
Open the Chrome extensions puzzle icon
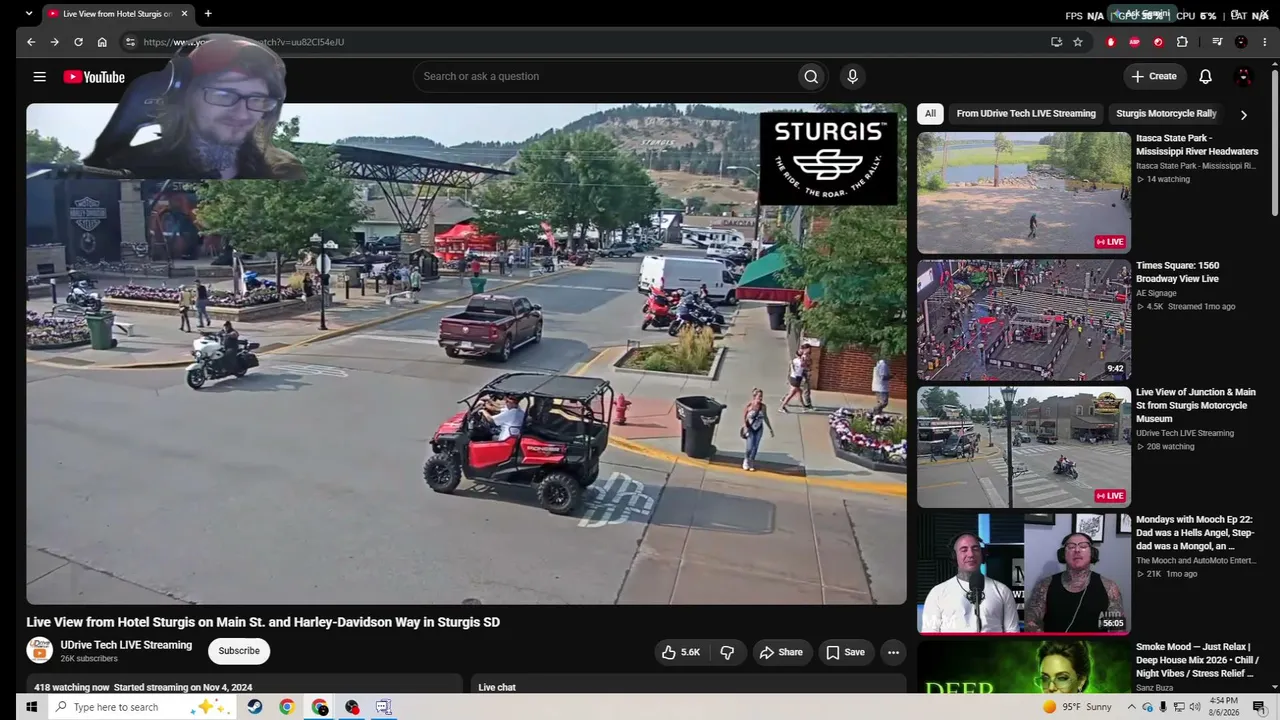(x=1182, y=42)
